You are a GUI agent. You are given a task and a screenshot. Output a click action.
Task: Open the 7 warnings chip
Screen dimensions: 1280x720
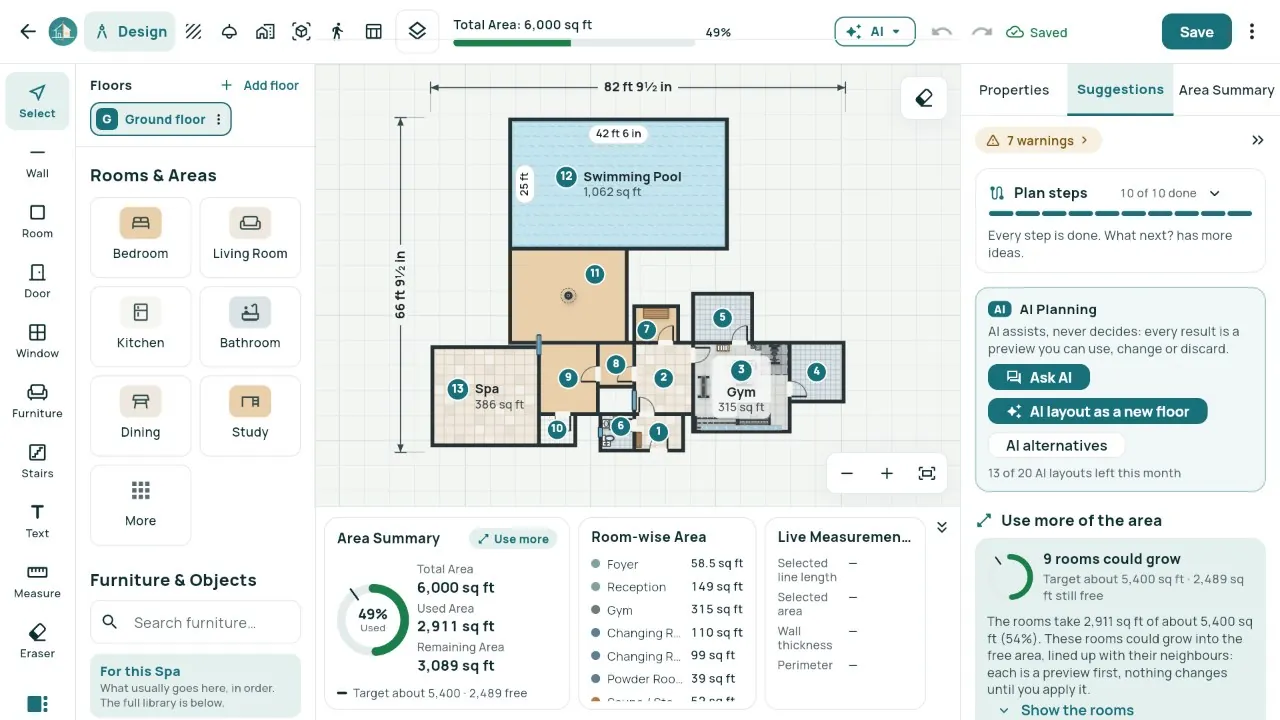pyautogui.click(x=1038, y=141)
